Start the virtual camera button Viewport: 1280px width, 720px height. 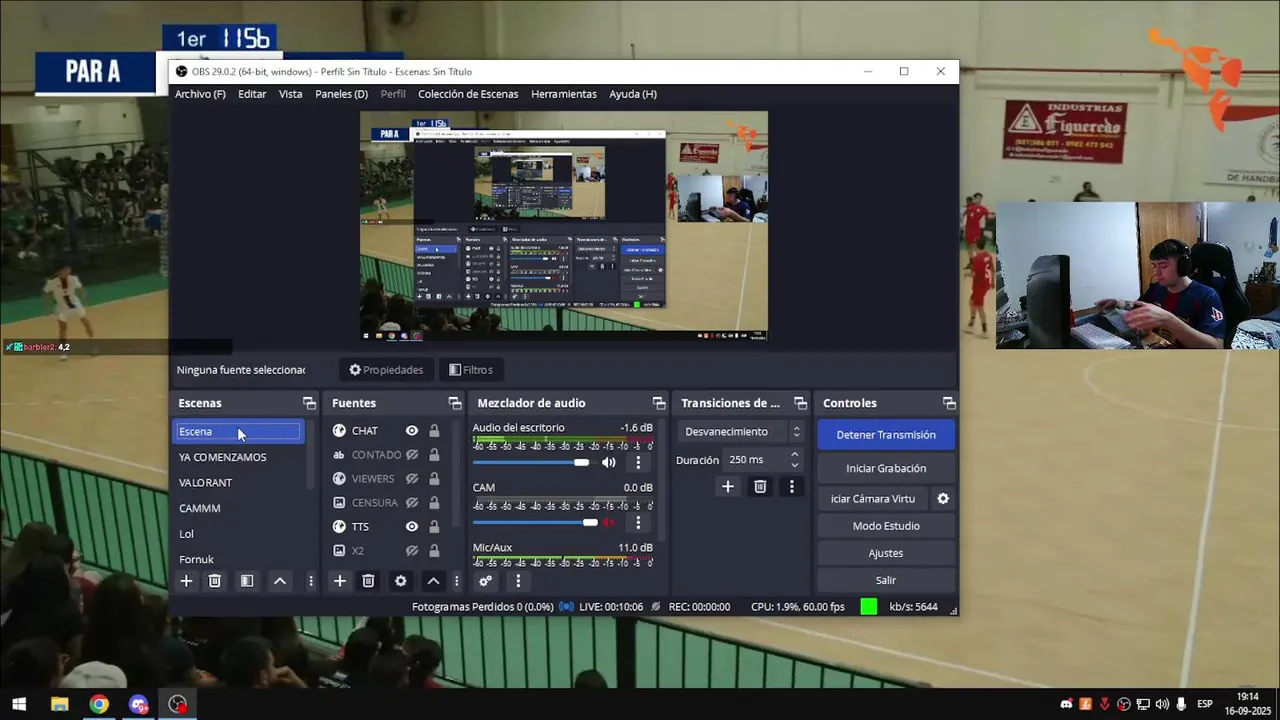tap(872, 498)
